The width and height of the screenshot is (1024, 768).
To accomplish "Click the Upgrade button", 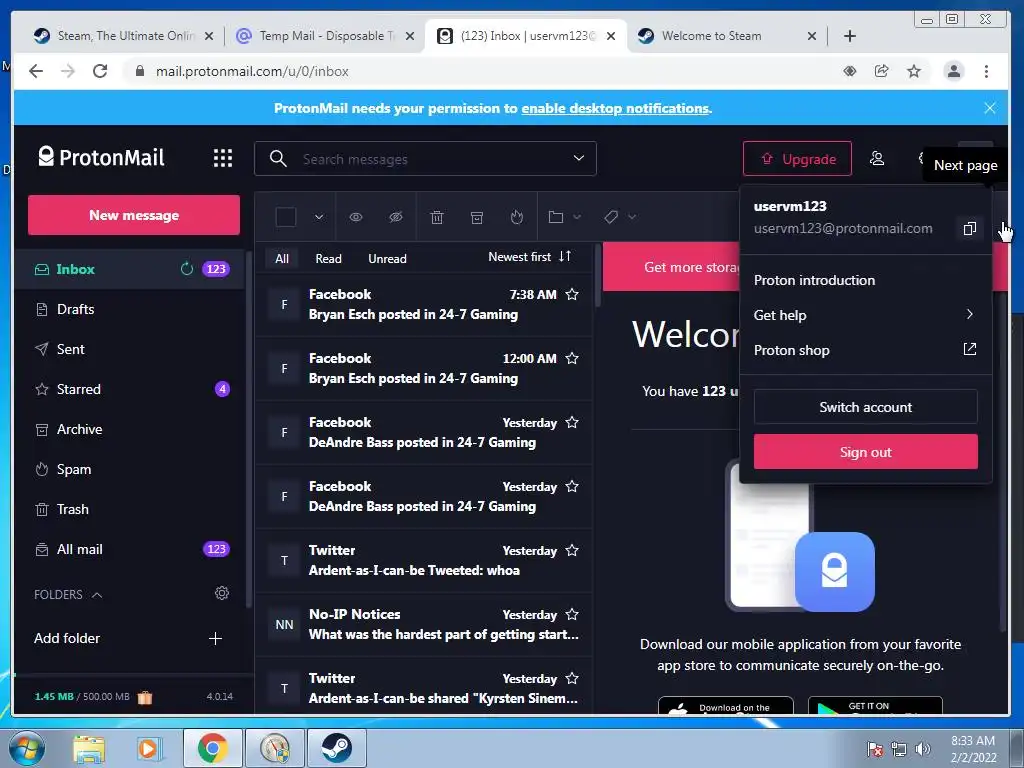I will (x=797, y=159).
